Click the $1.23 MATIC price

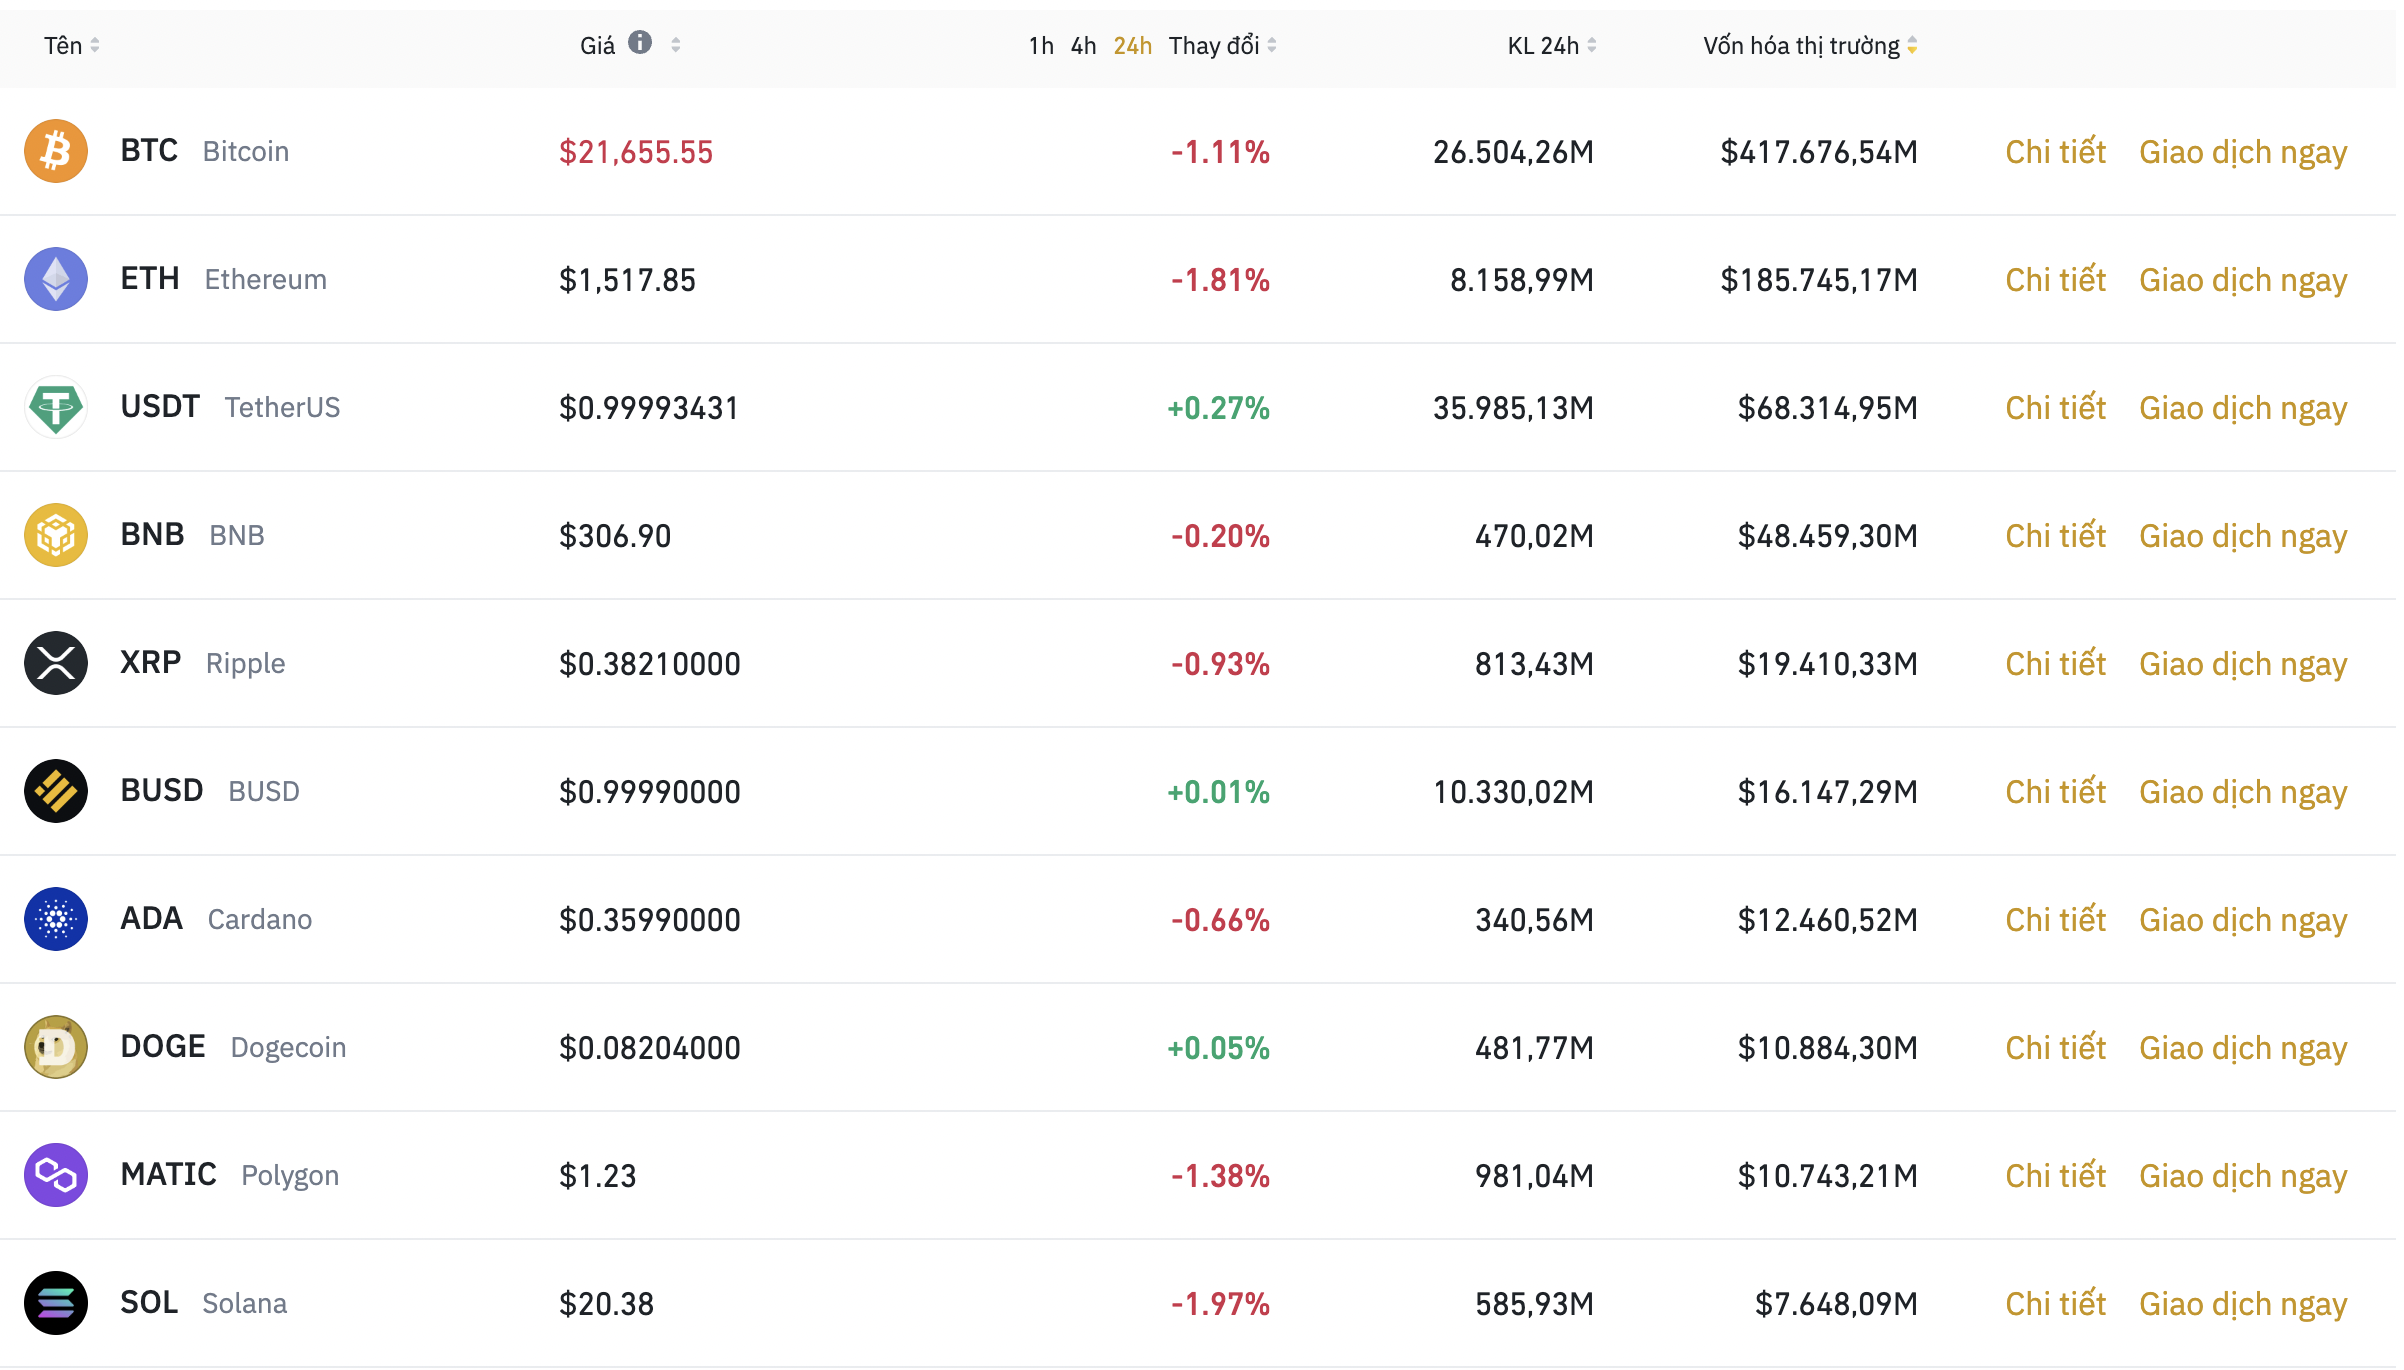point(597,1176)
